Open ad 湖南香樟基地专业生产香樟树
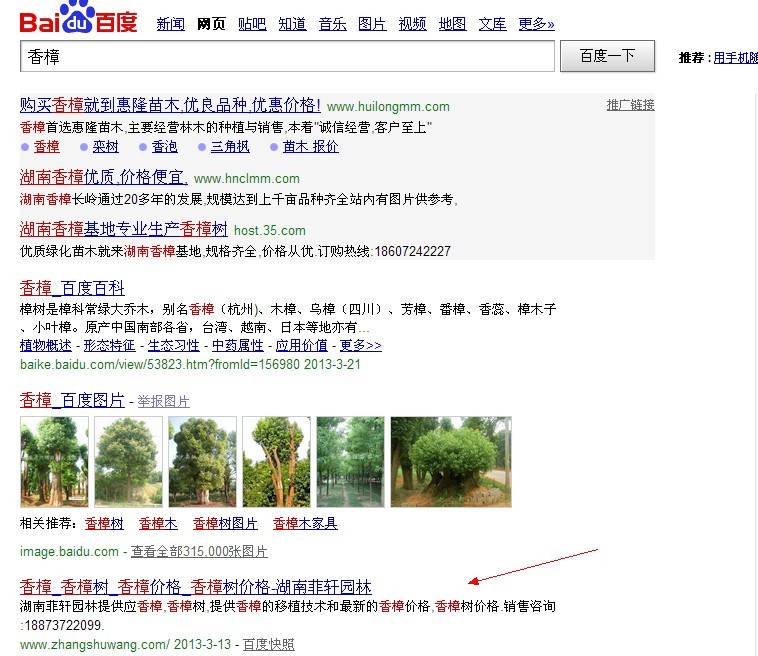This screenshot has height=656, width=758. [124, 229]
